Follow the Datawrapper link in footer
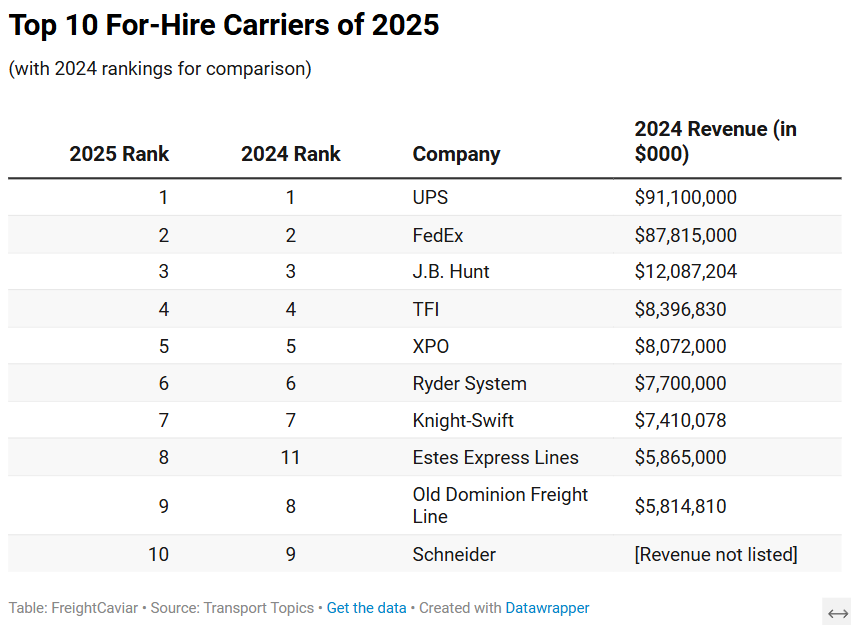The width and height of the screenshot is (851, 625). click(x=547, y=608)
